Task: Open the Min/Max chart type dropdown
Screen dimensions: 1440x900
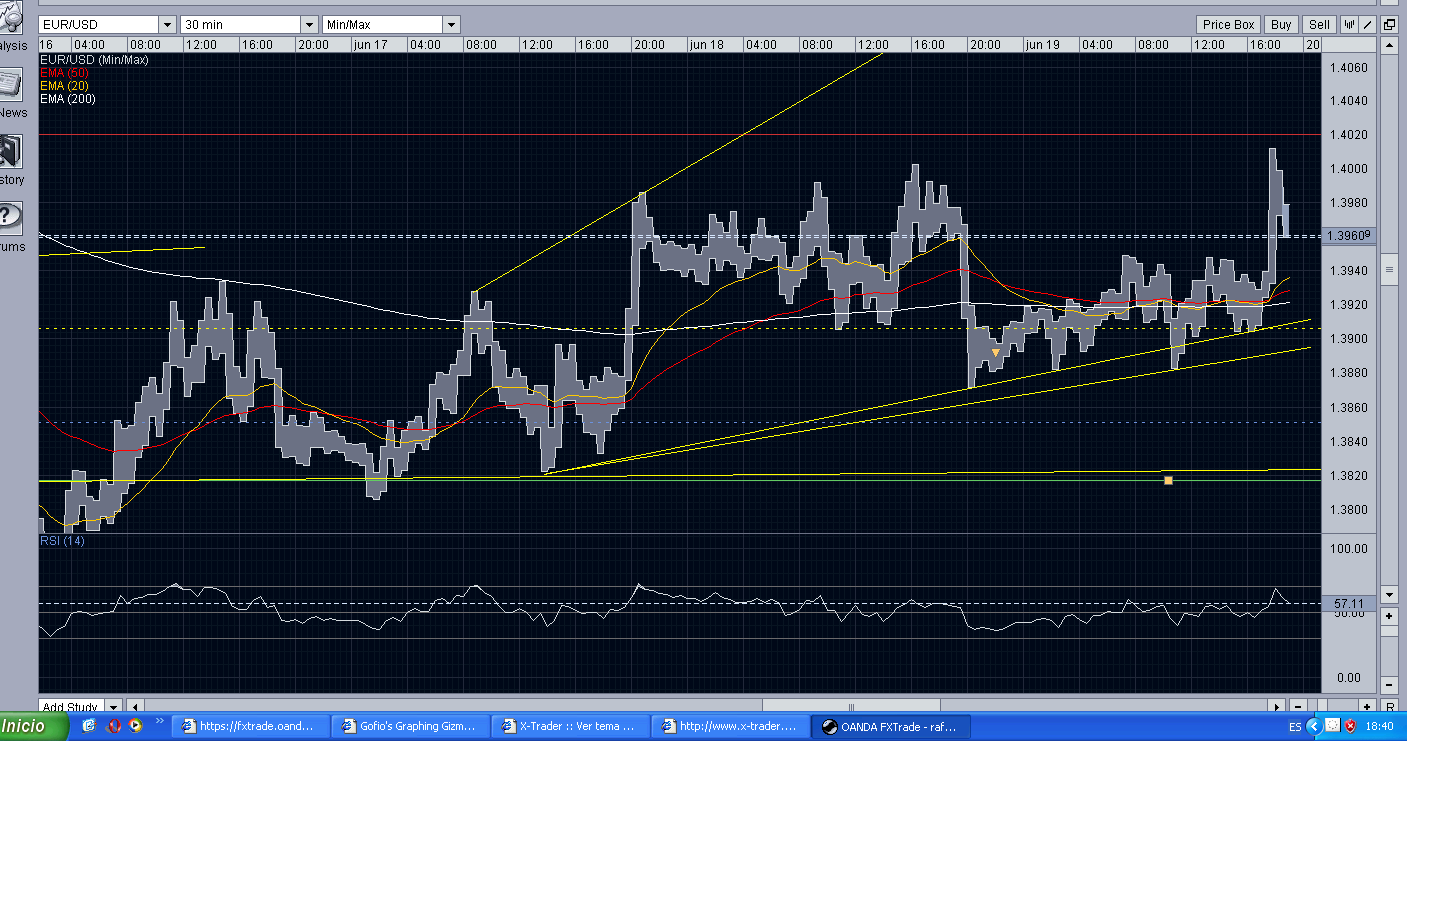Action: click(x=451, y=25)
